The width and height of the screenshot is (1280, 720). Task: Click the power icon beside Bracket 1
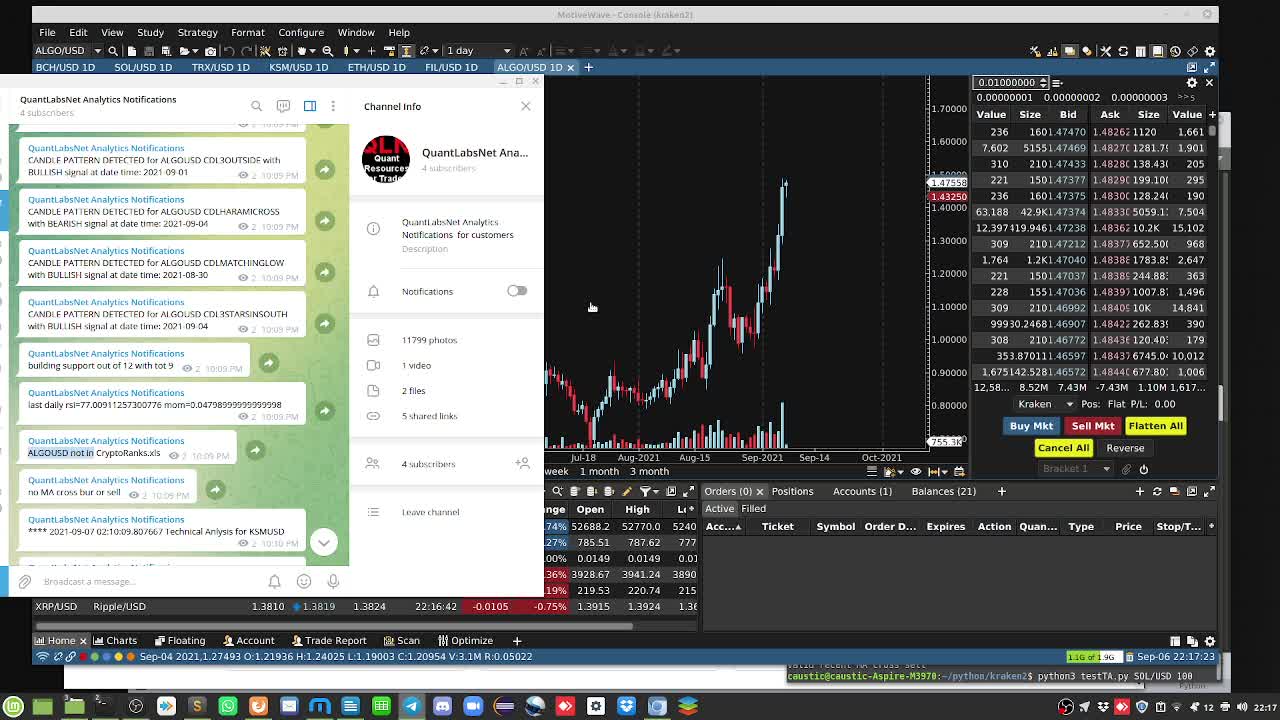tap(1143, 469)
